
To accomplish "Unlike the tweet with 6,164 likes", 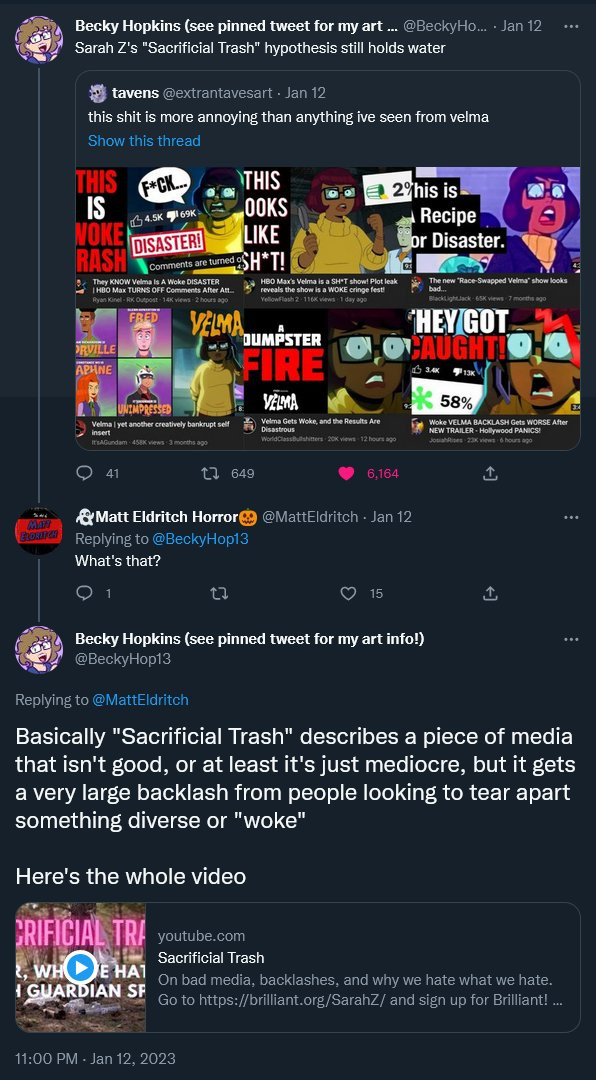I will [347, 473].
